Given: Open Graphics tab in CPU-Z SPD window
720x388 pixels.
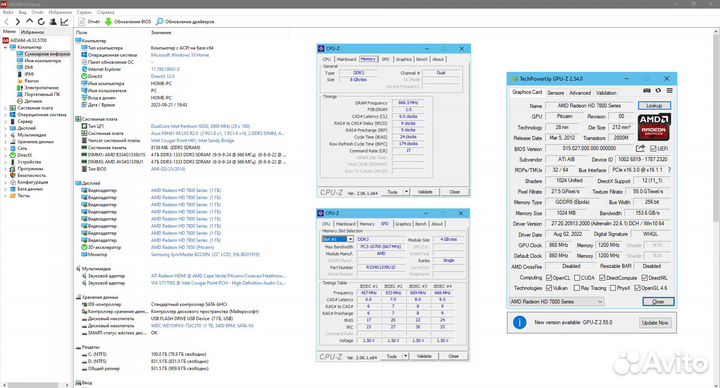Looking at the screenshot, I should pyautogui.click(x=403, y=224).
